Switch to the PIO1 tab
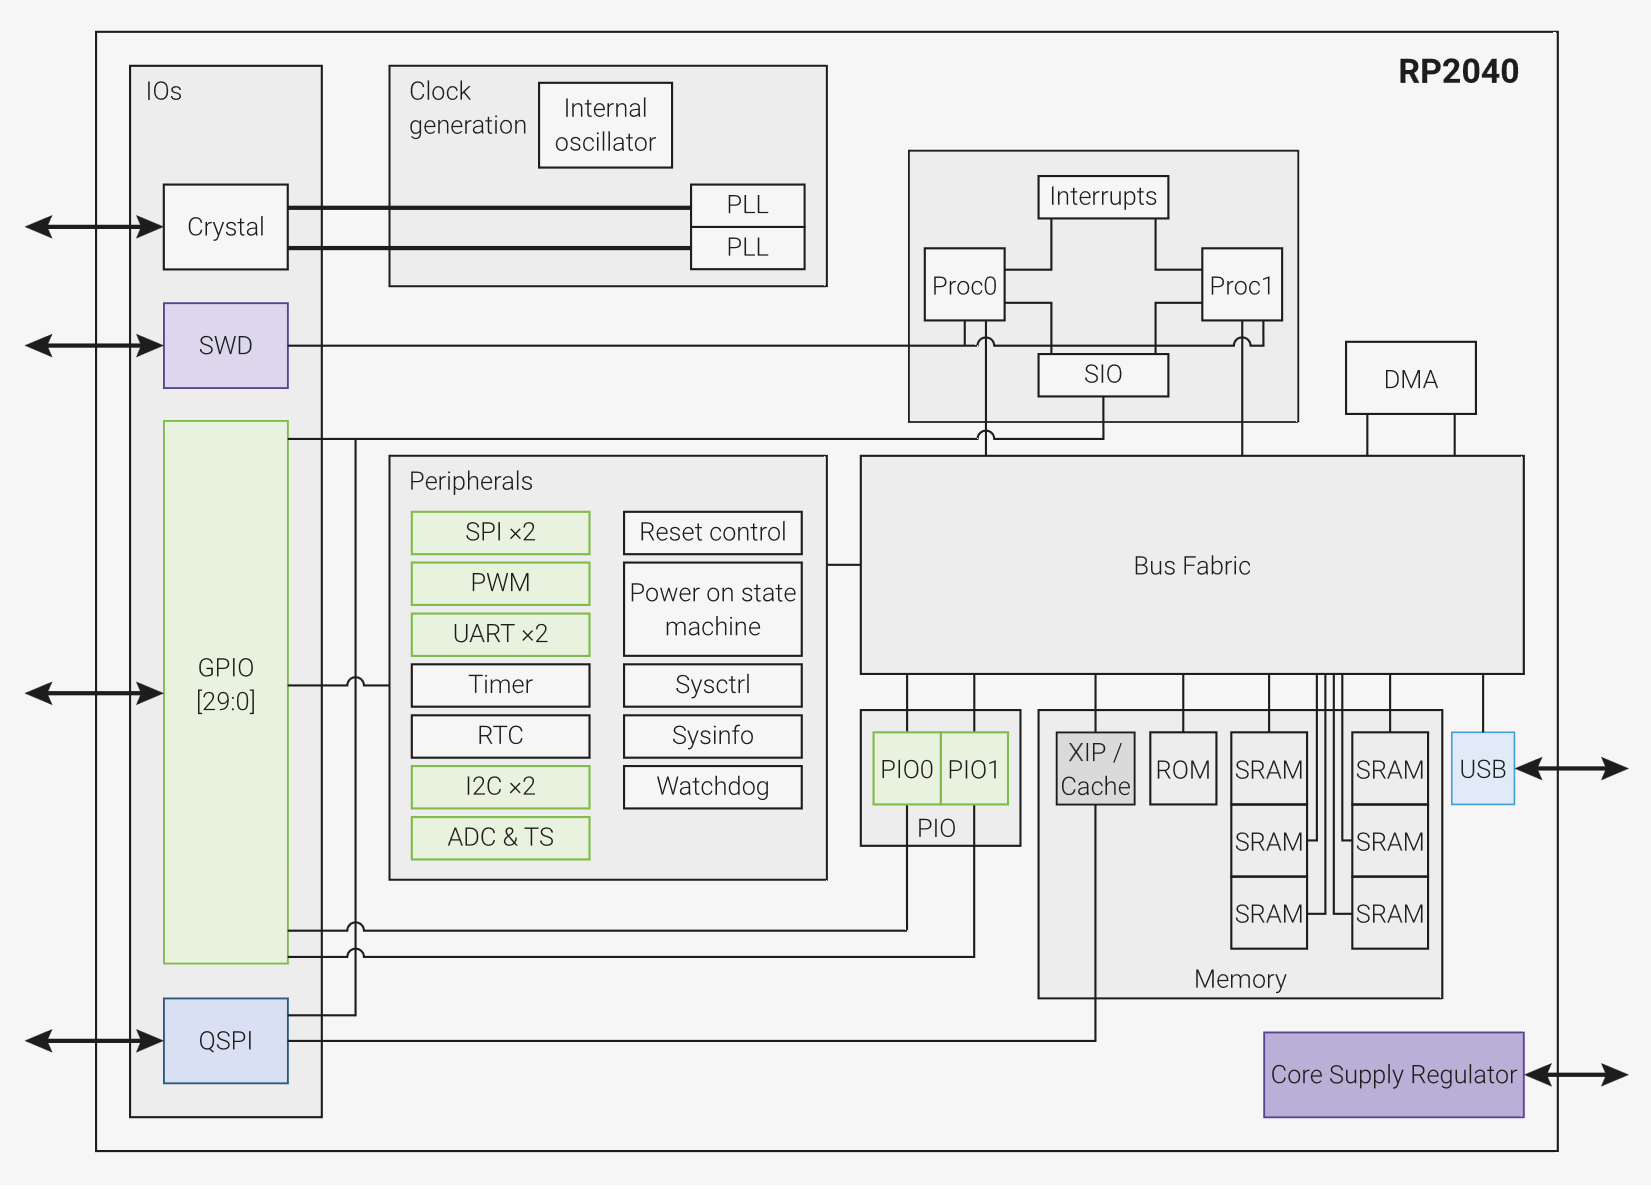Screen dimensions: 1651x1190 pos(973,768)
